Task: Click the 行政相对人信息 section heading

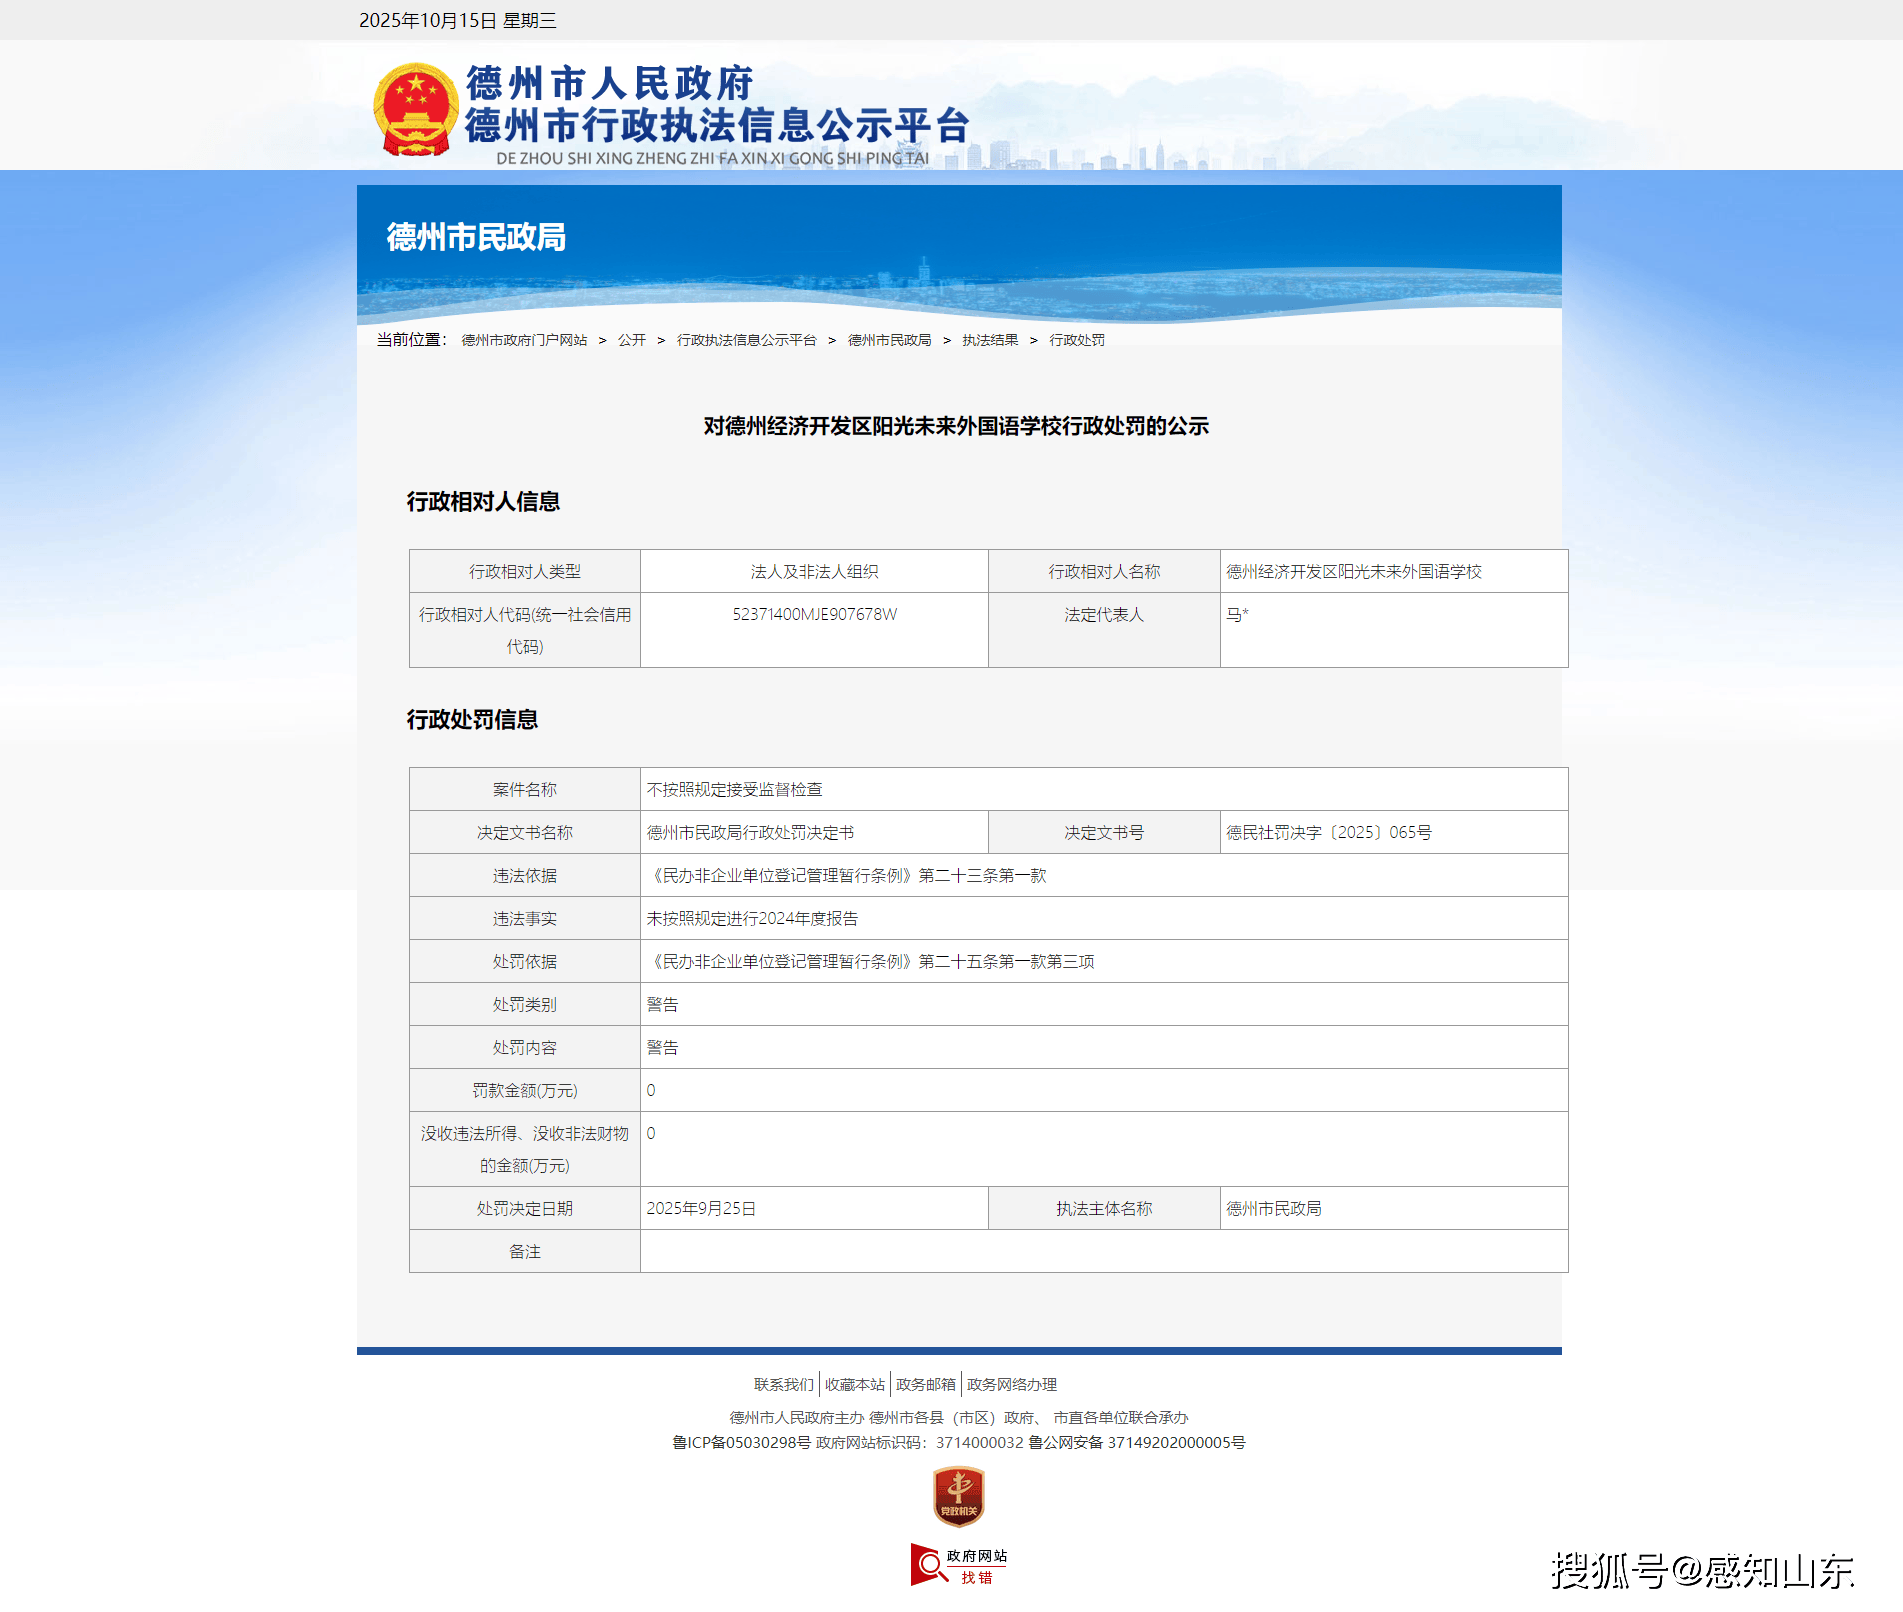Action: 483,501
